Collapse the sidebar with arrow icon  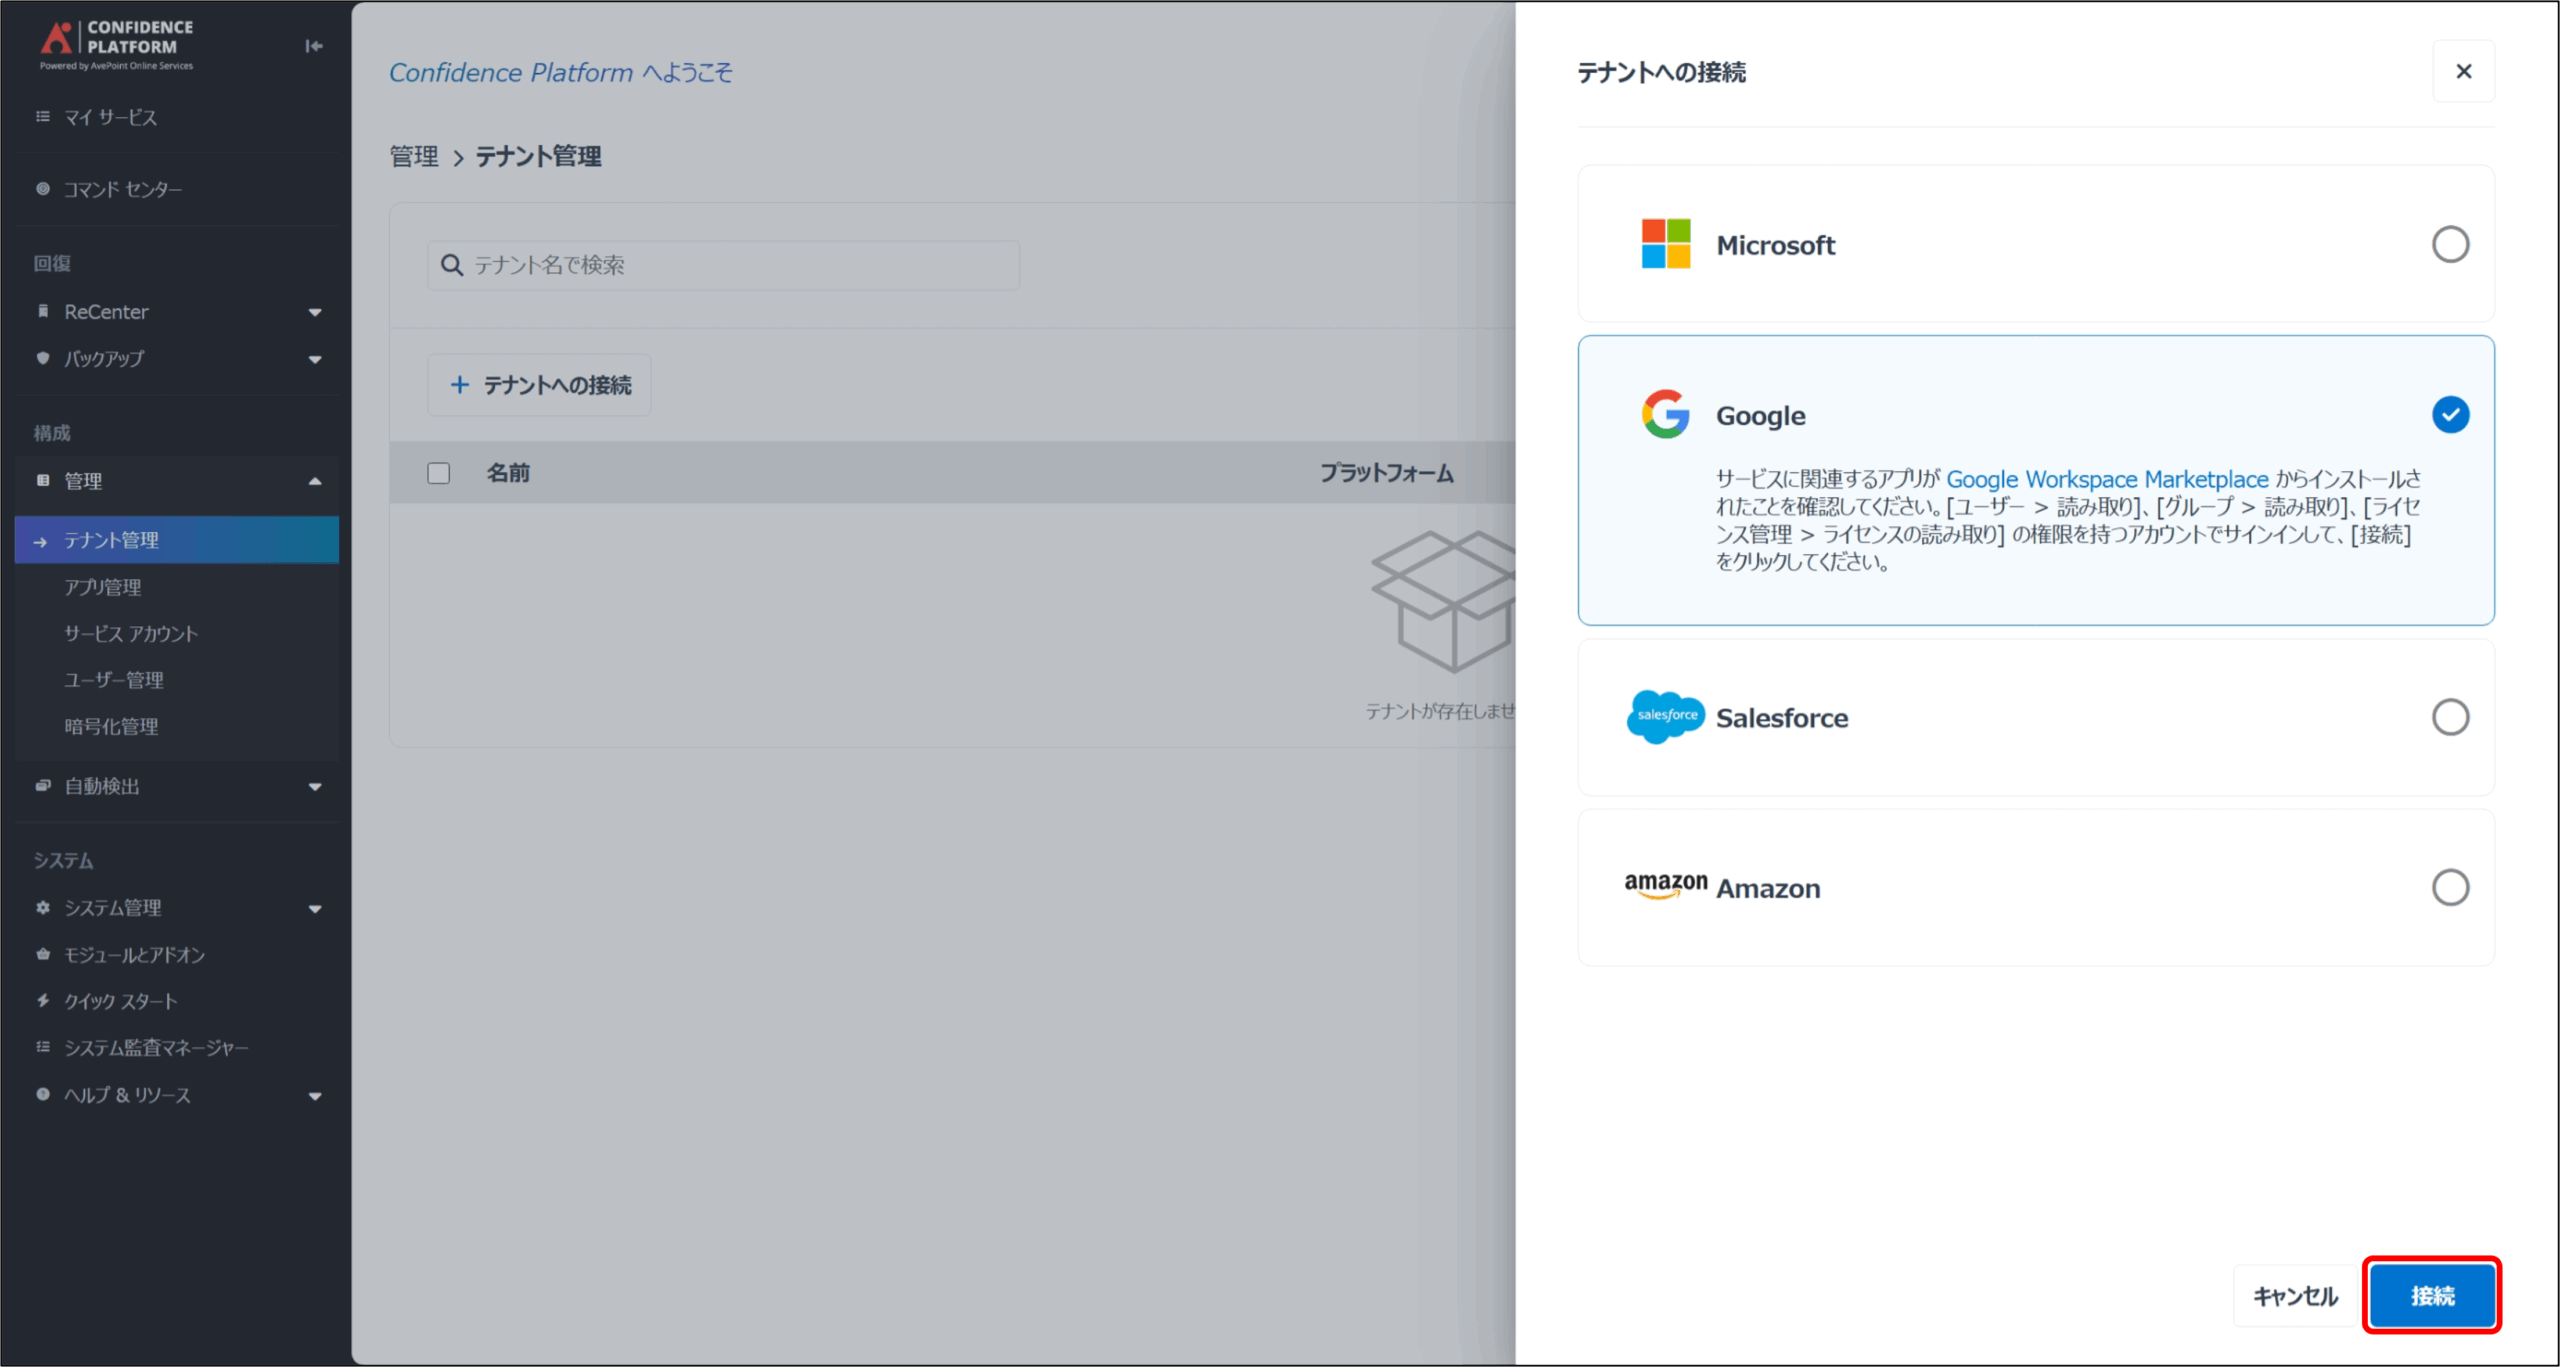313,46
